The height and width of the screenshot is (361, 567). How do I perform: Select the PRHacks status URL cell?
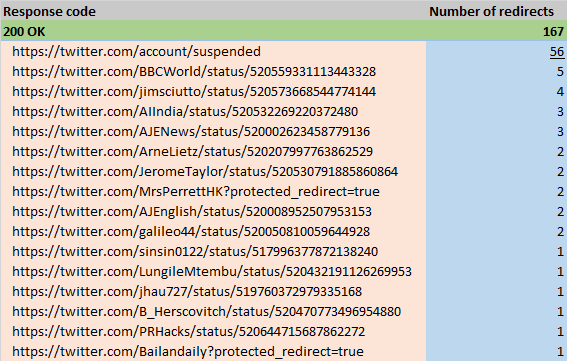coord(188,331)
